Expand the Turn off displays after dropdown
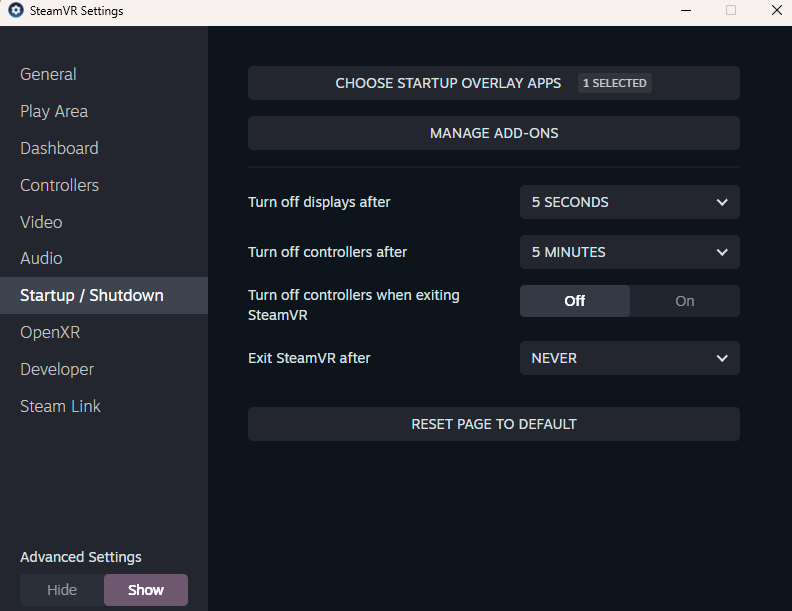792x611 pixels. pyautogui.click(x=629, y=202)
